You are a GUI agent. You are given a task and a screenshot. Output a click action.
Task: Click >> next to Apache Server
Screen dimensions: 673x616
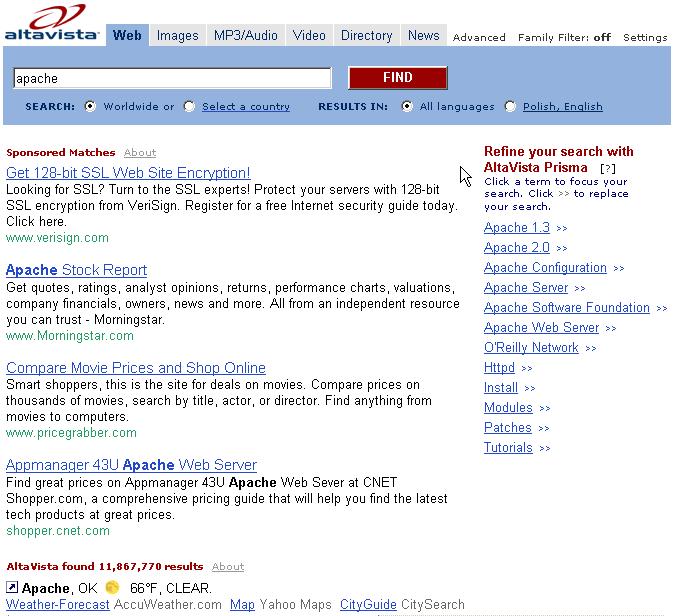point(580,288)
